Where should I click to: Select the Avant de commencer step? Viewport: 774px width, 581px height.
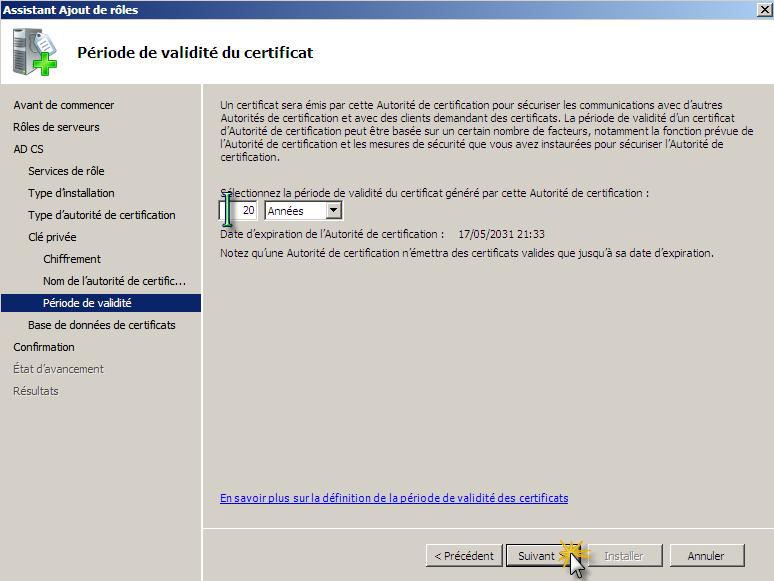pos(64,105)
